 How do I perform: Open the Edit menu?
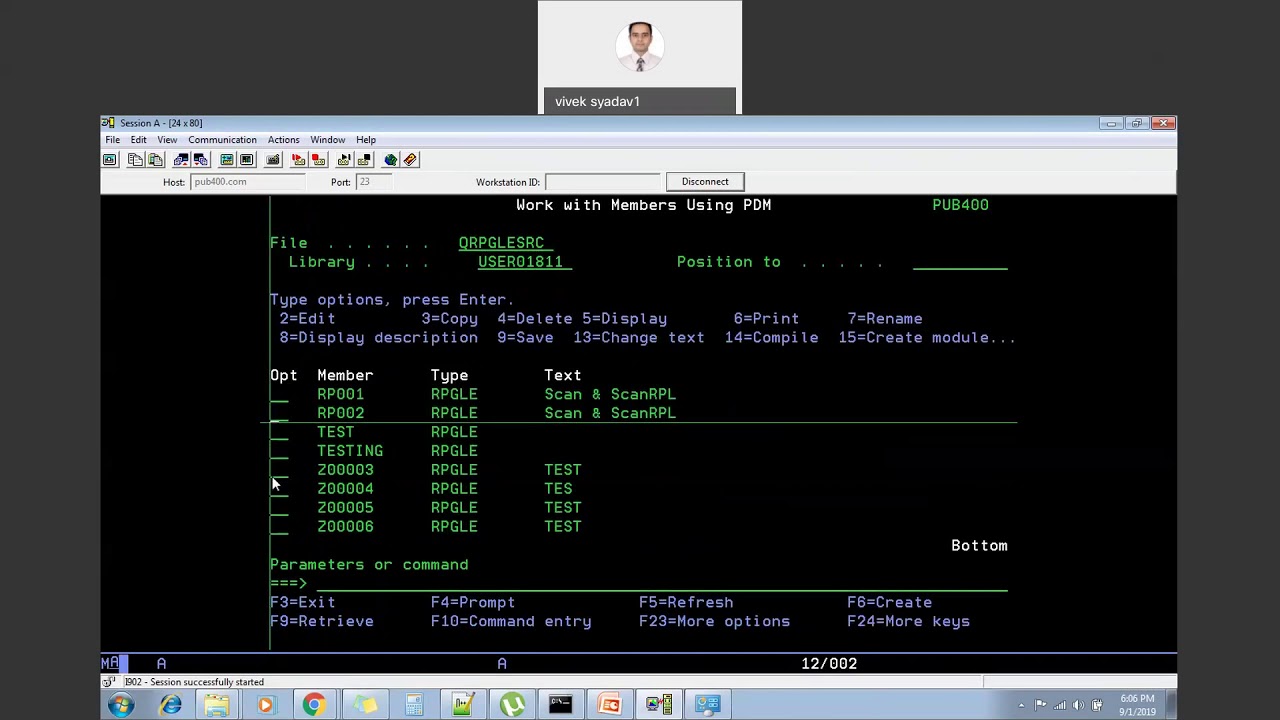tap(138, 140)
